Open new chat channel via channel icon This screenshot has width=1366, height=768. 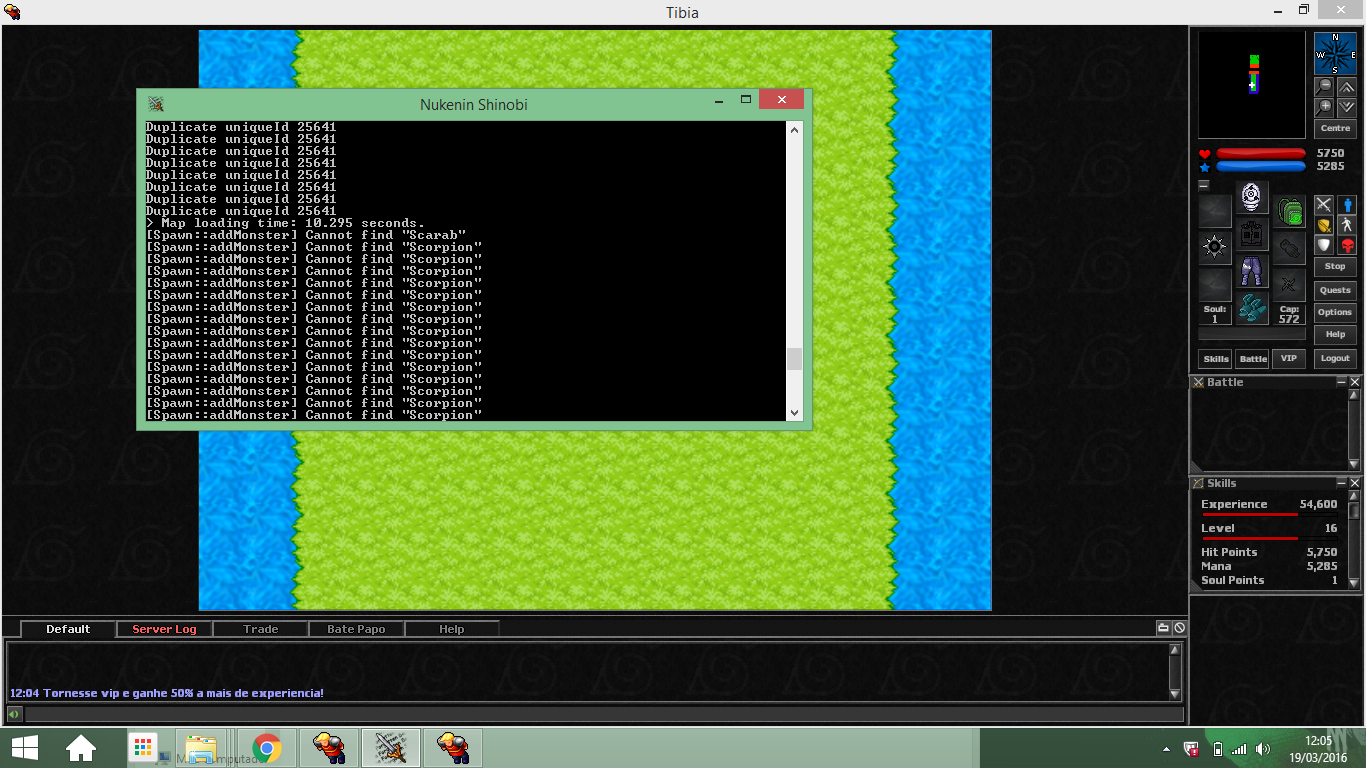[x=1164, y=628]
